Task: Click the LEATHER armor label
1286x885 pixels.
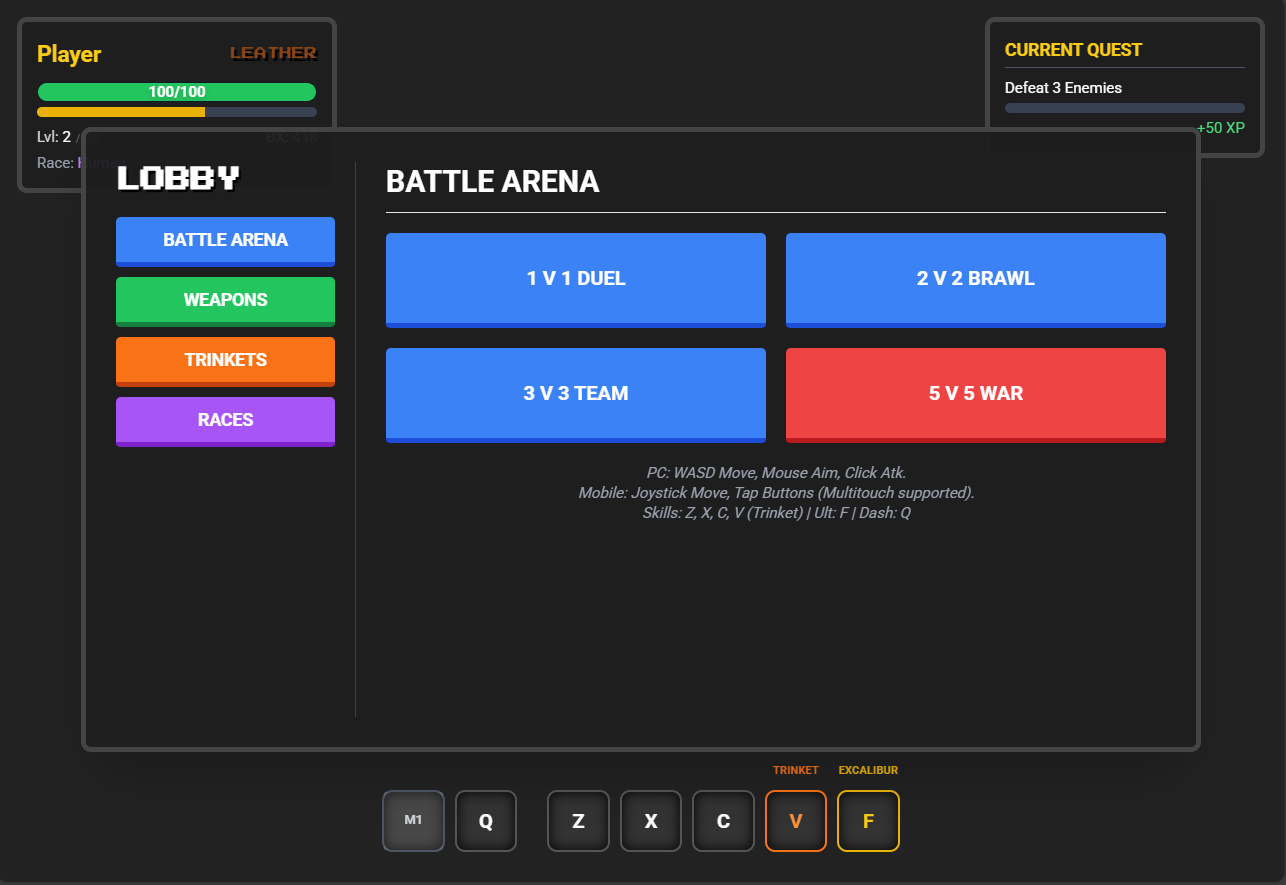Action: pyautogui.click(x=273, y=53)
